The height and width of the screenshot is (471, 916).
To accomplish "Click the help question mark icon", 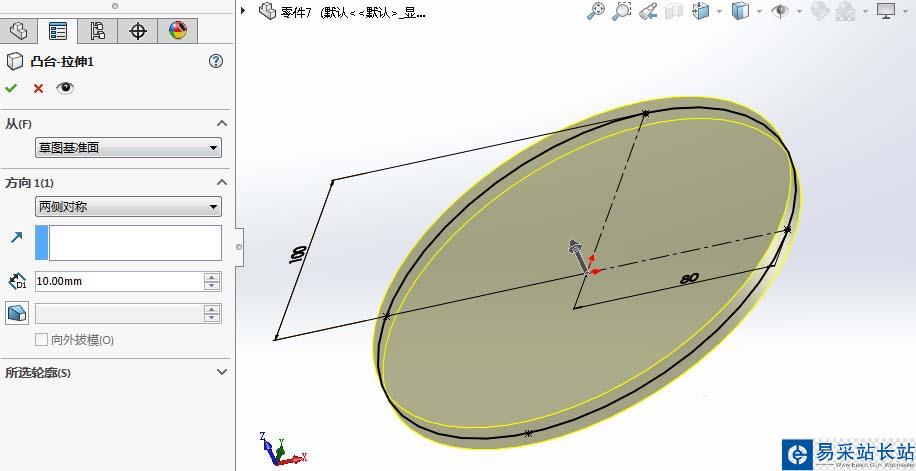I will (x=216, y=61).
